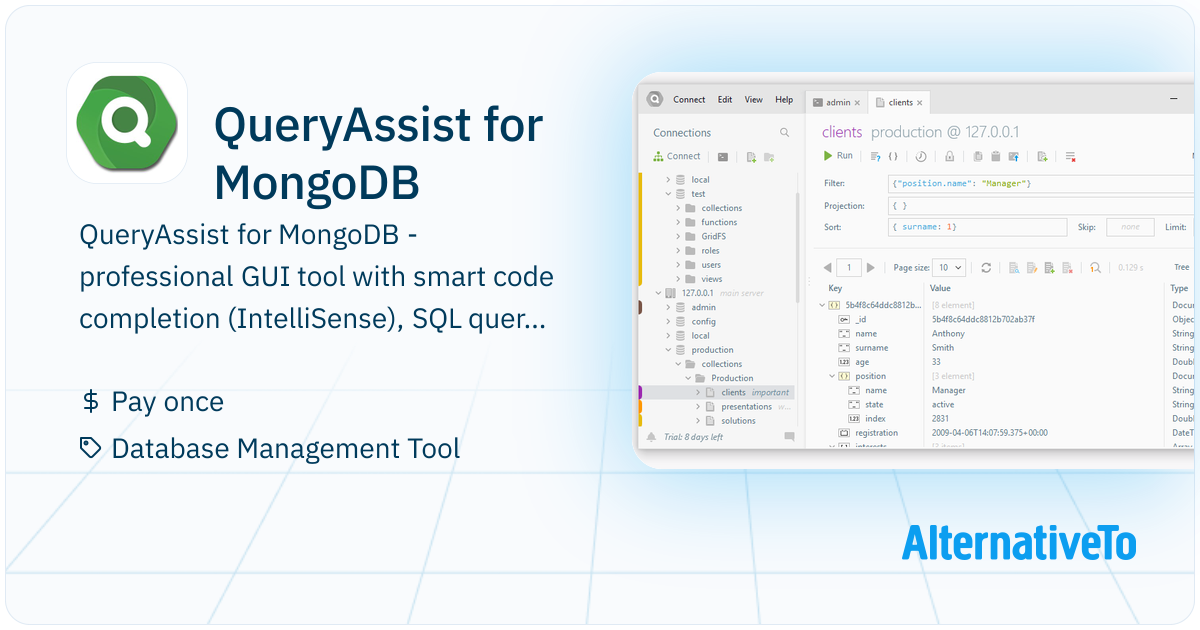Viewport: 1200px width, 630px height.
Task: Open the Connect menu
Action: coord(689,99)
